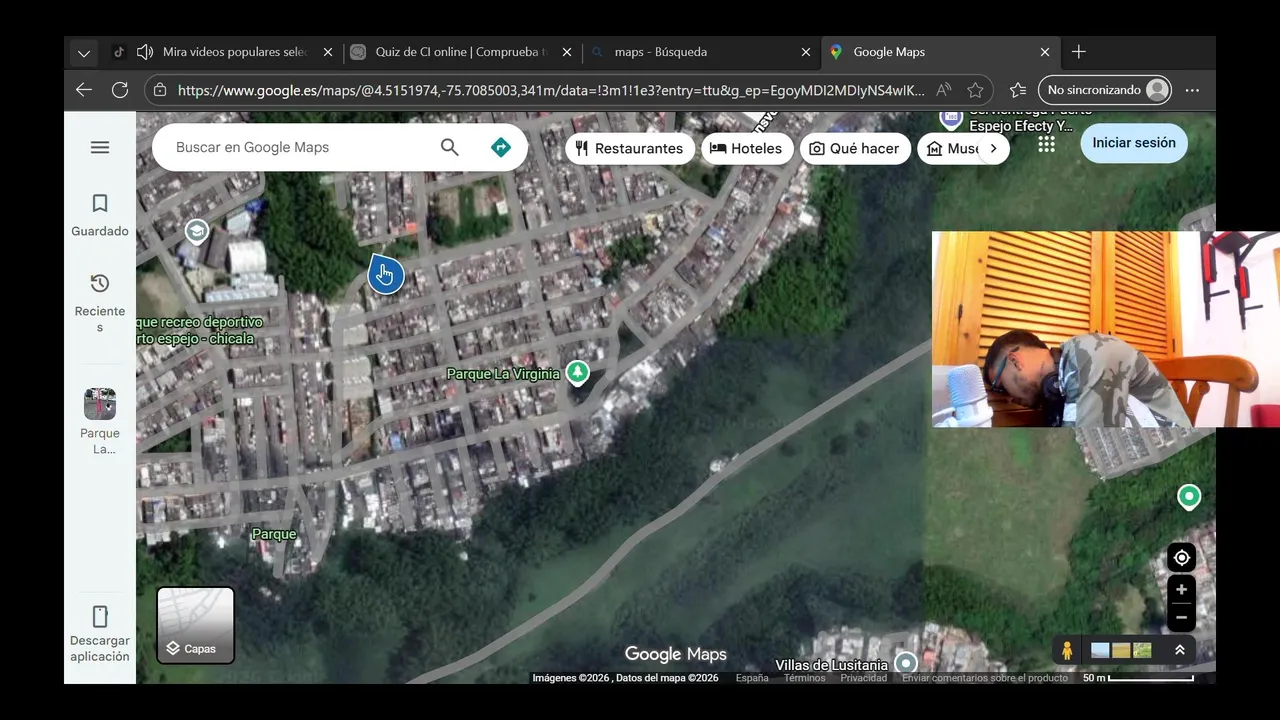1280x720 pixels.
Task: Click the Villas de Lusitania map marker
Action: pyautogui.click(x=906, y=663)
